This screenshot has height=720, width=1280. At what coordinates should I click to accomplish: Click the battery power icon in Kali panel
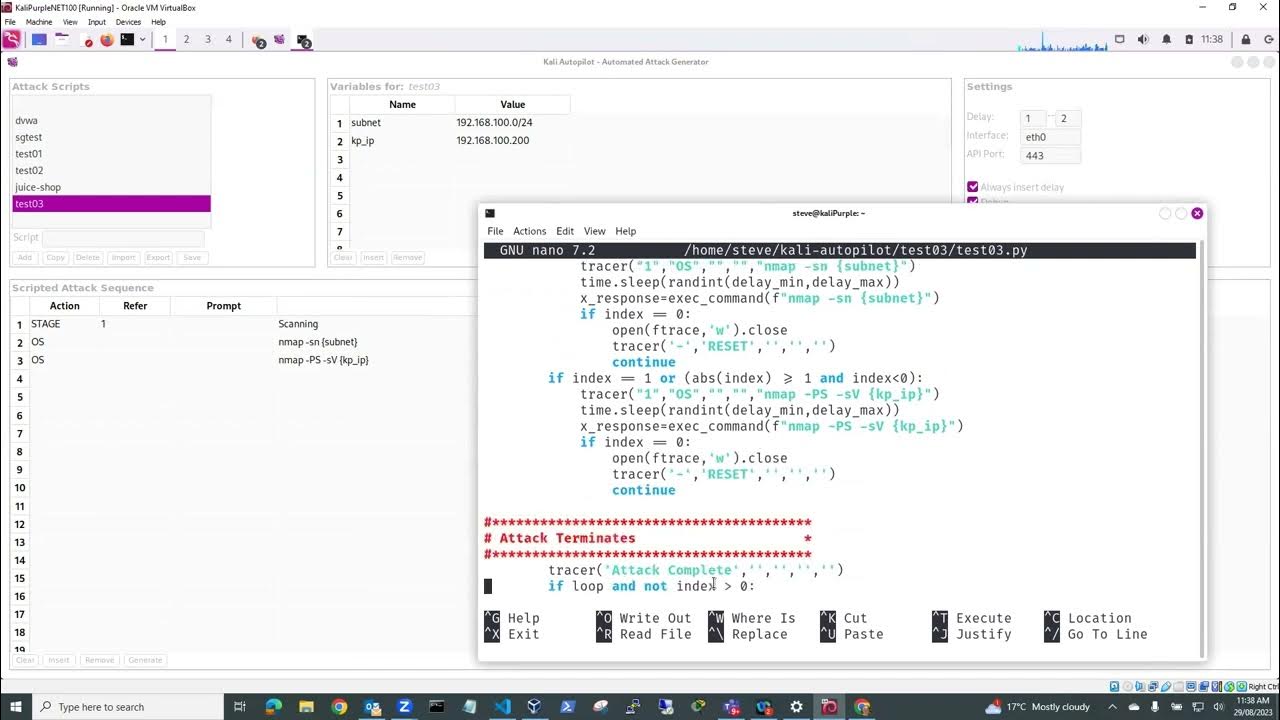point(1189,40)
